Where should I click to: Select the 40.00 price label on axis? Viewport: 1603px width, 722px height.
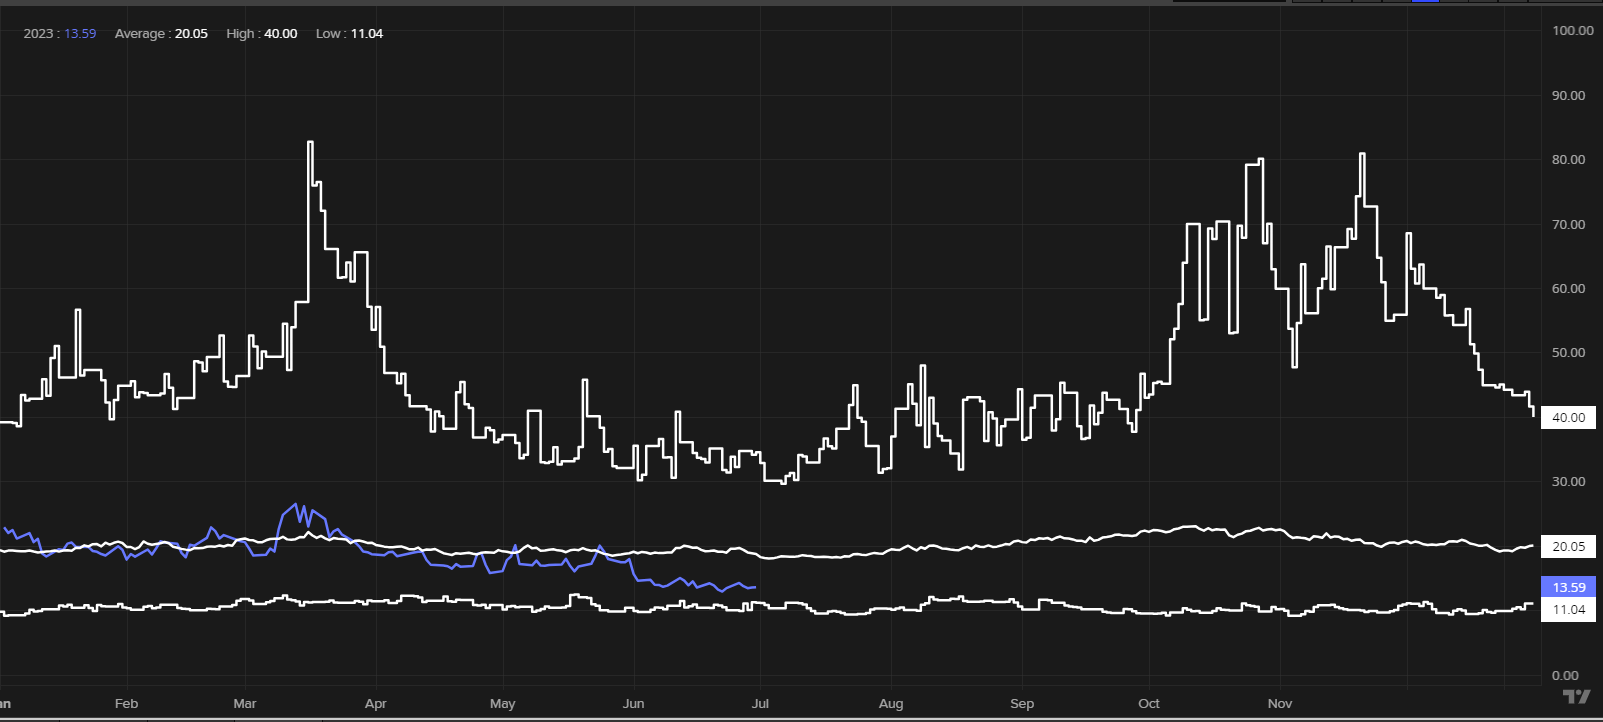1568,418
